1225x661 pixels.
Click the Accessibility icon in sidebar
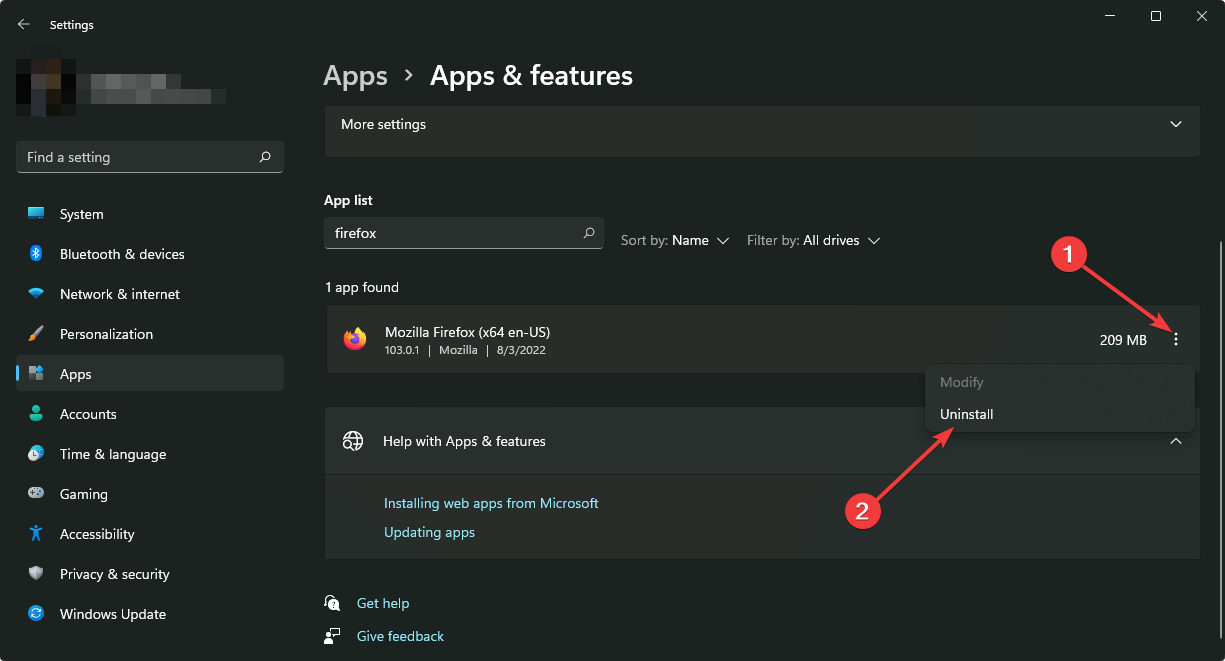click(36, 534)
